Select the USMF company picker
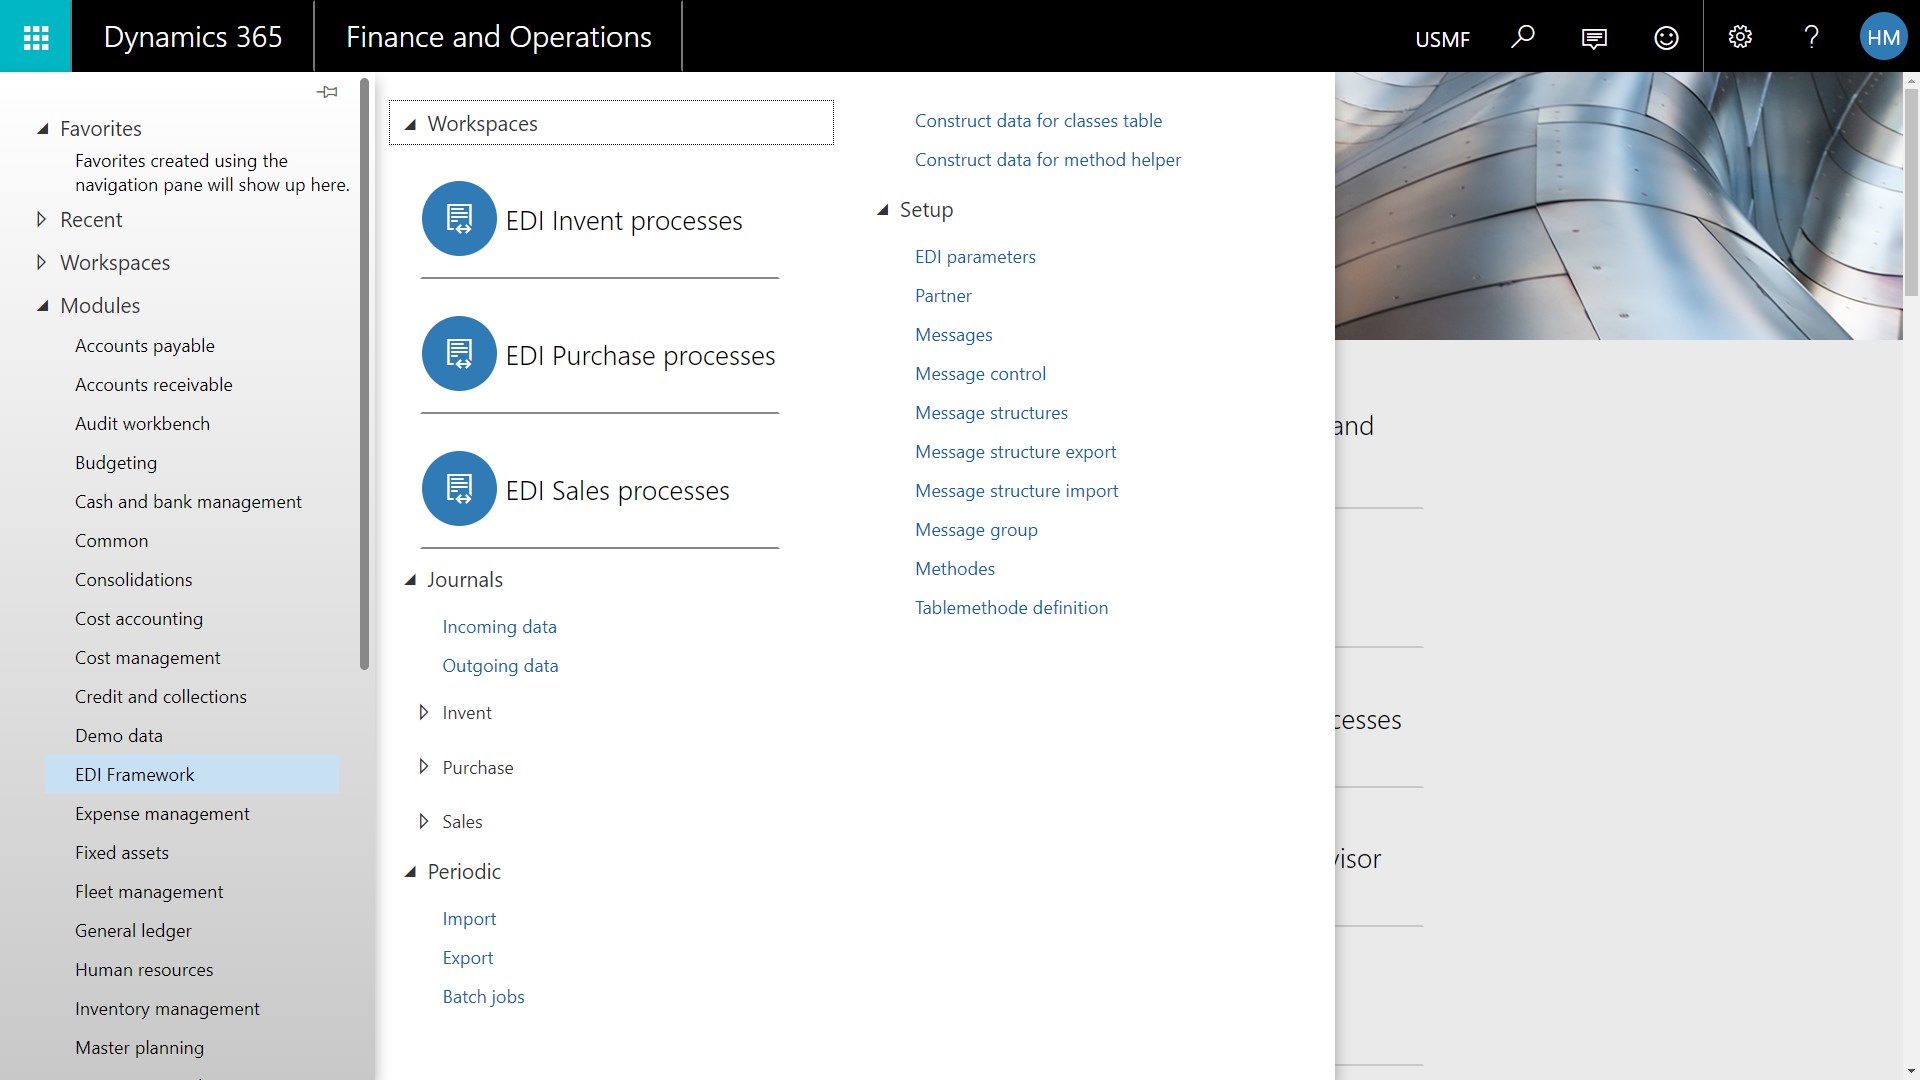 coord(1442,39)
